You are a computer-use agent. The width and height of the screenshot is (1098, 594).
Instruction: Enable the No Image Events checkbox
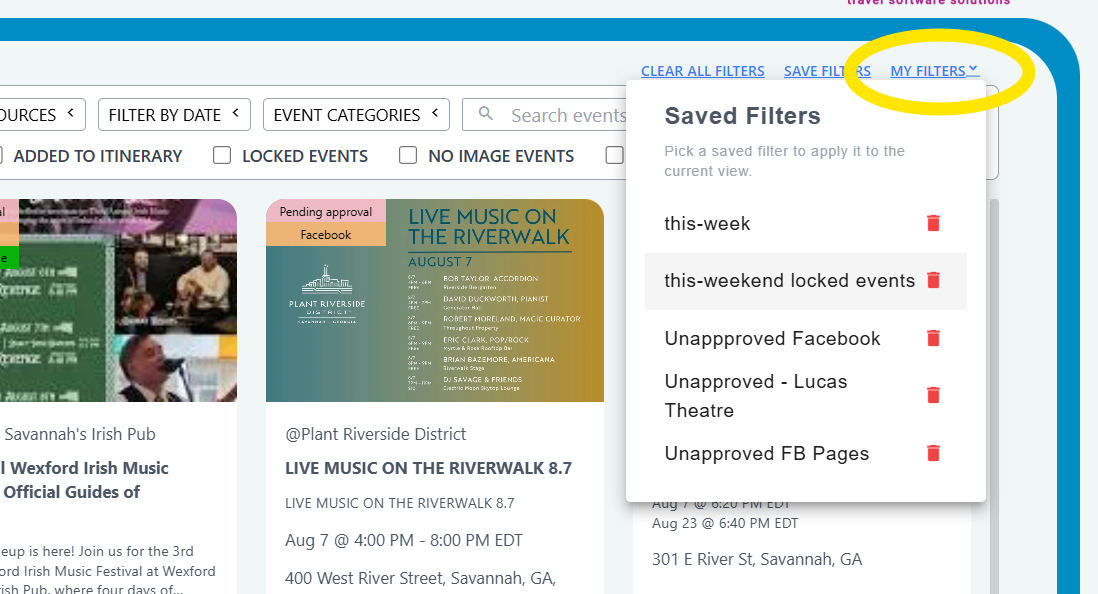[x=408, y=156]
